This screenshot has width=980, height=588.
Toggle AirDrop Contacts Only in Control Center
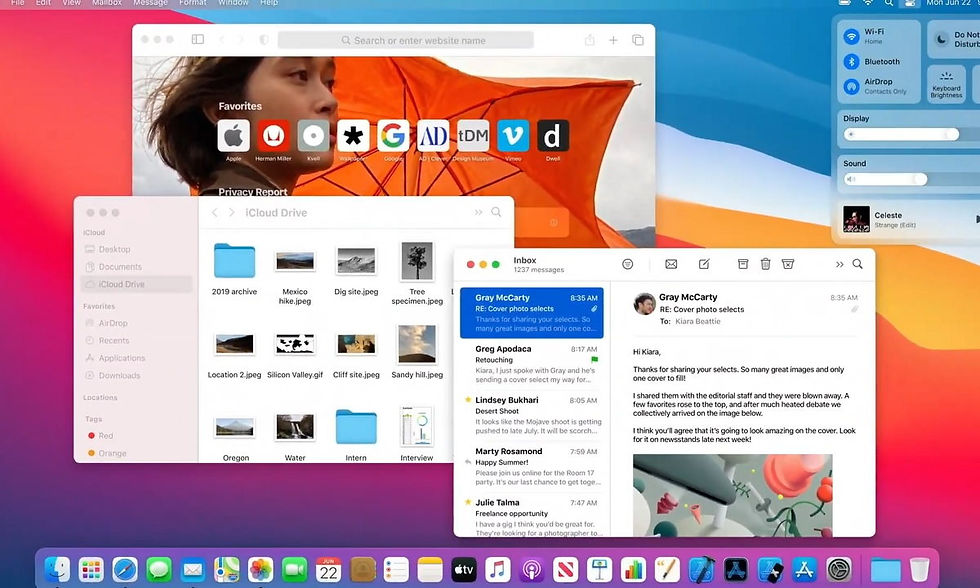pos(851,86)
